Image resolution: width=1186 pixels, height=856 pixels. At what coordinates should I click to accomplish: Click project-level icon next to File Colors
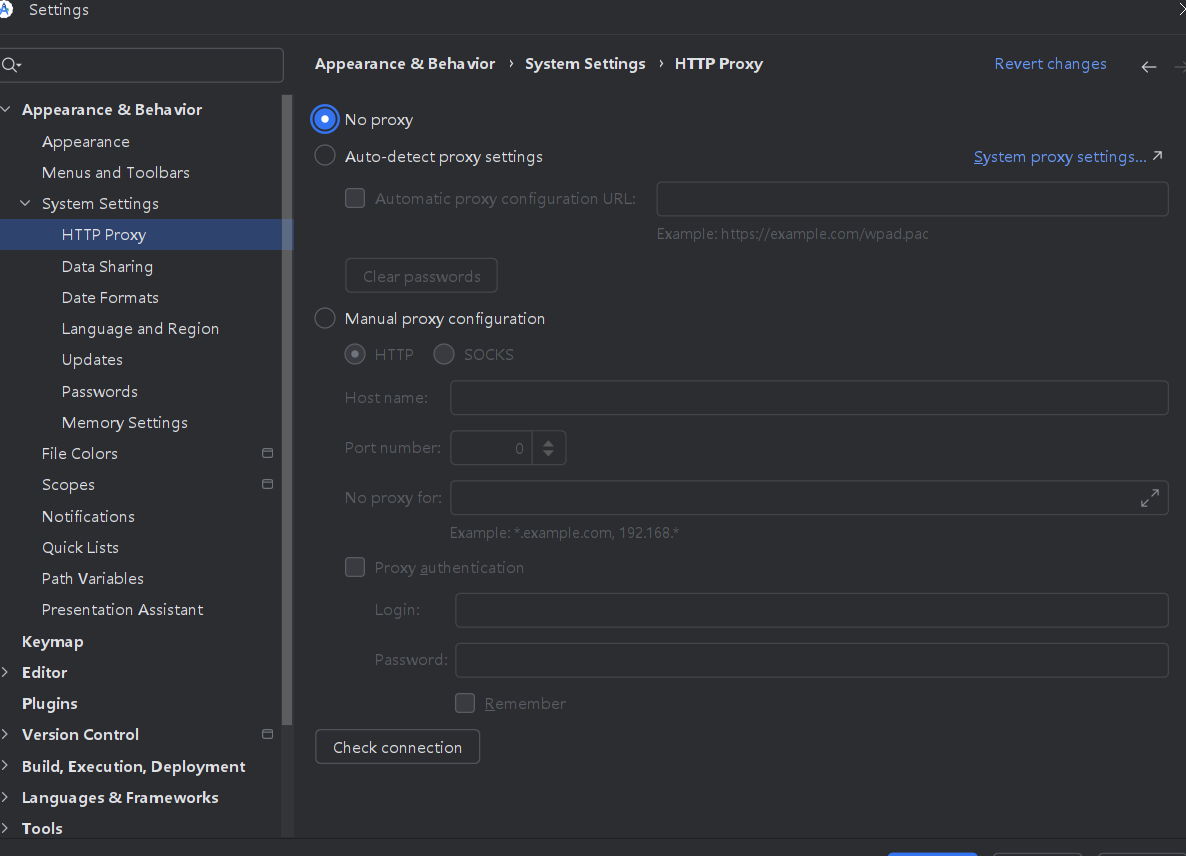[x=267, y=453]
